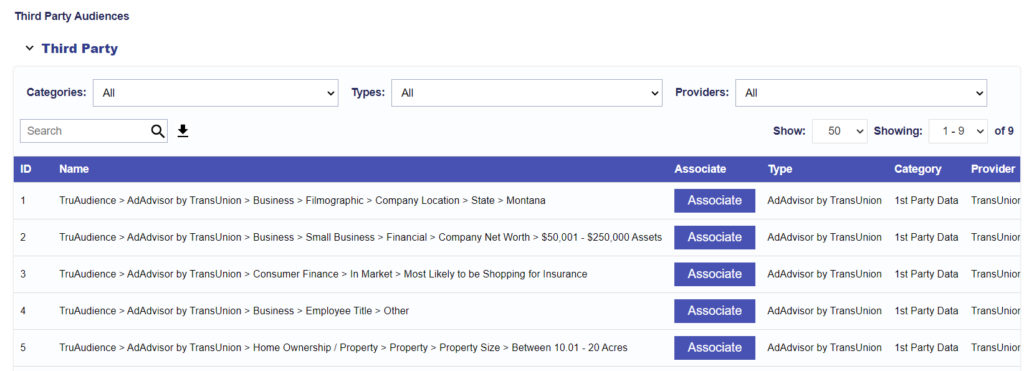The height and width of the screenshot is (371, 1024).
Task: Open the Categories dropdown
Action: tap(216, 93)
